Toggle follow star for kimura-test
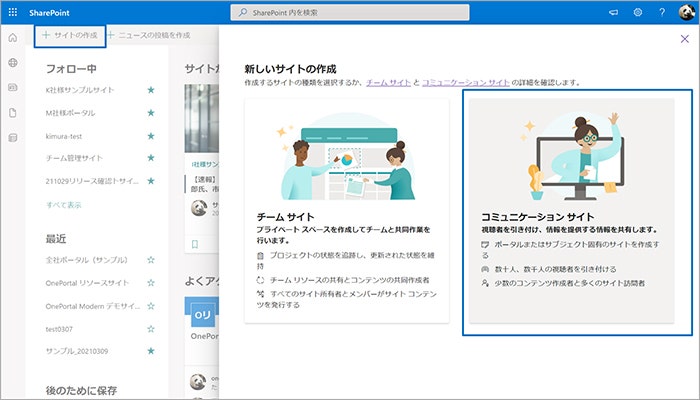 (151, 136)
